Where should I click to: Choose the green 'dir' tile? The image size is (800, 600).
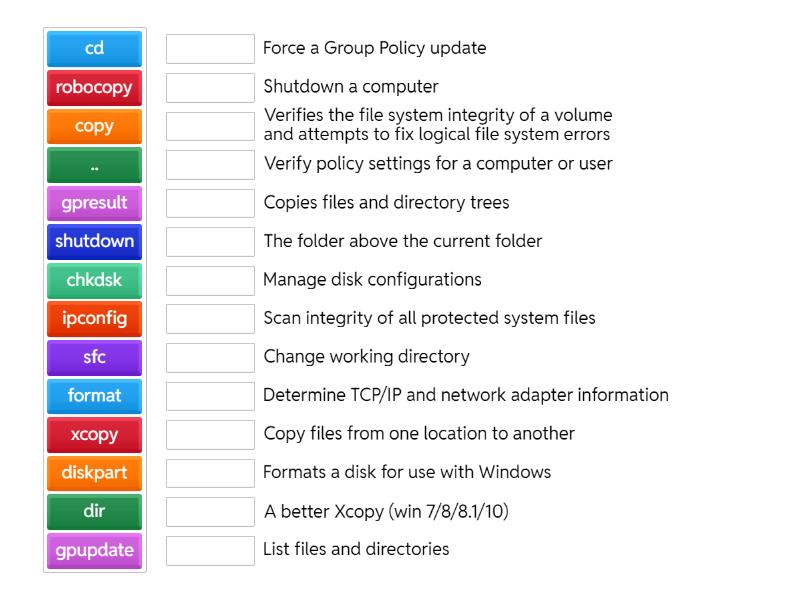click(94, 511)
